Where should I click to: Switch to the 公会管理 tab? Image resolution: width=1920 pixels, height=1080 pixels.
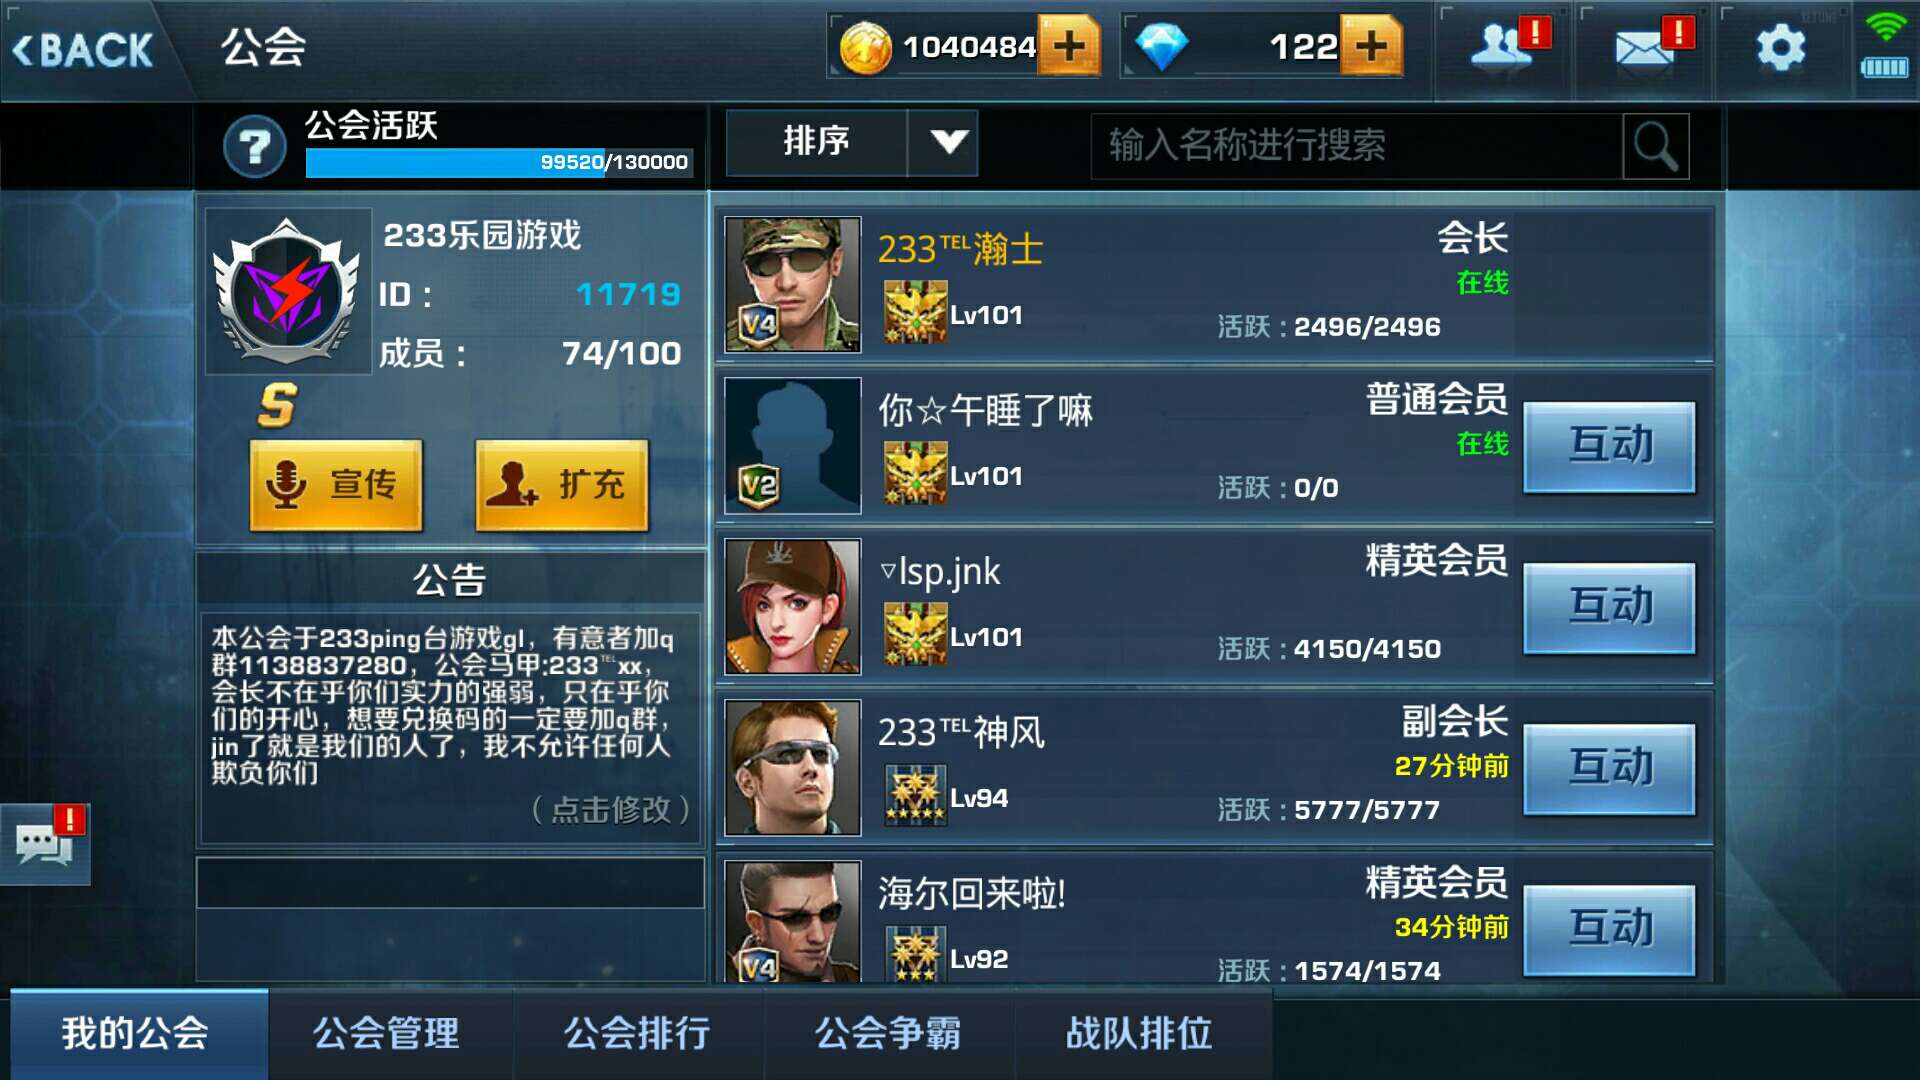coord(386,1034)
